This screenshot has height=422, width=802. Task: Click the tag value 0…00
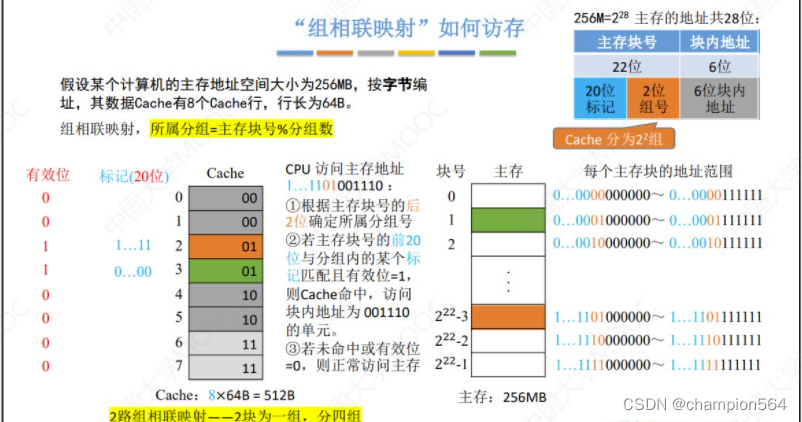tap(133, 272)
